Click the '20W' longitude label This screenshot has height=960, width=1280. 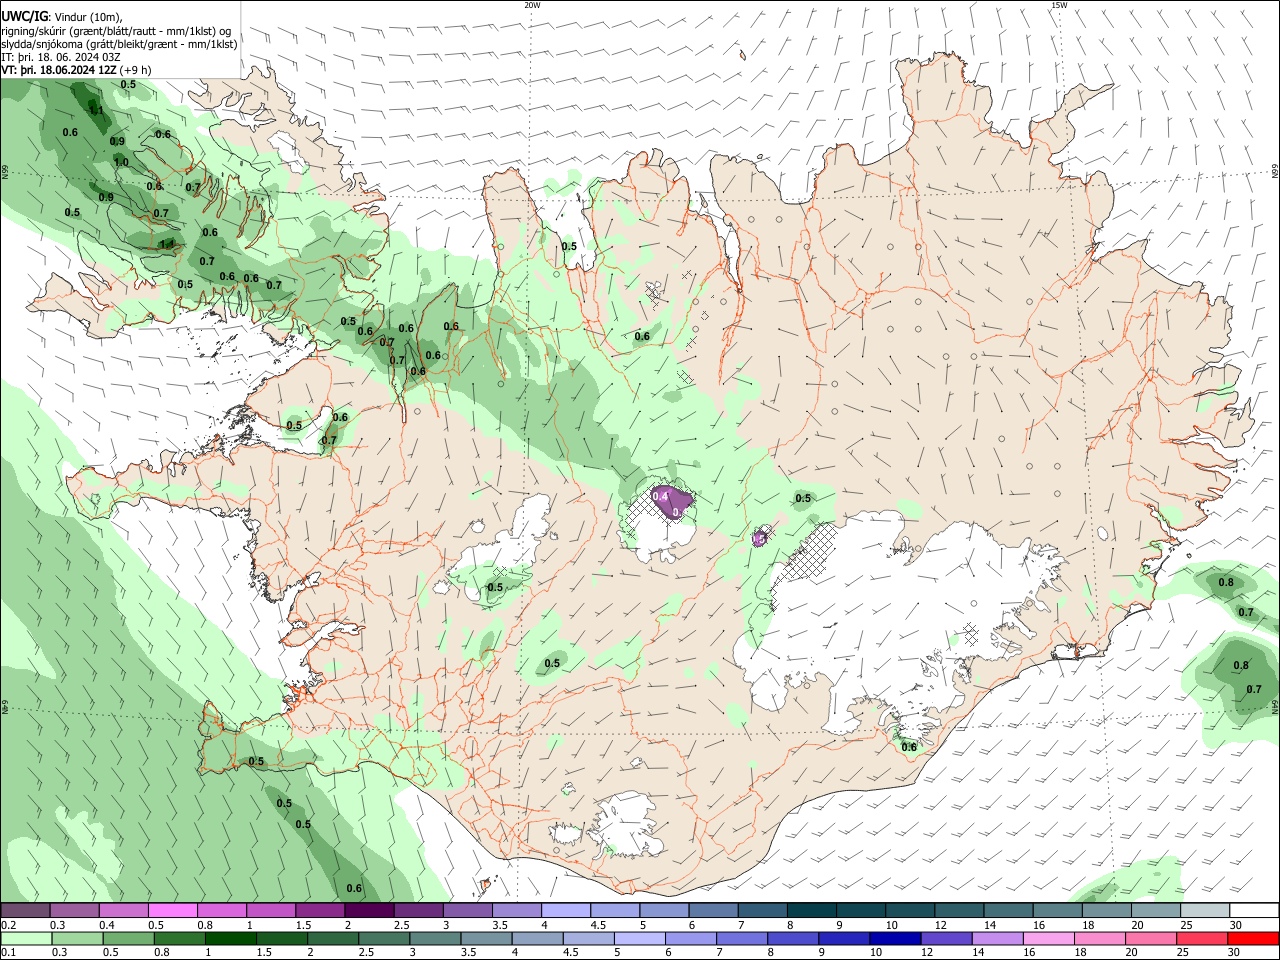[x=532, y=5]
